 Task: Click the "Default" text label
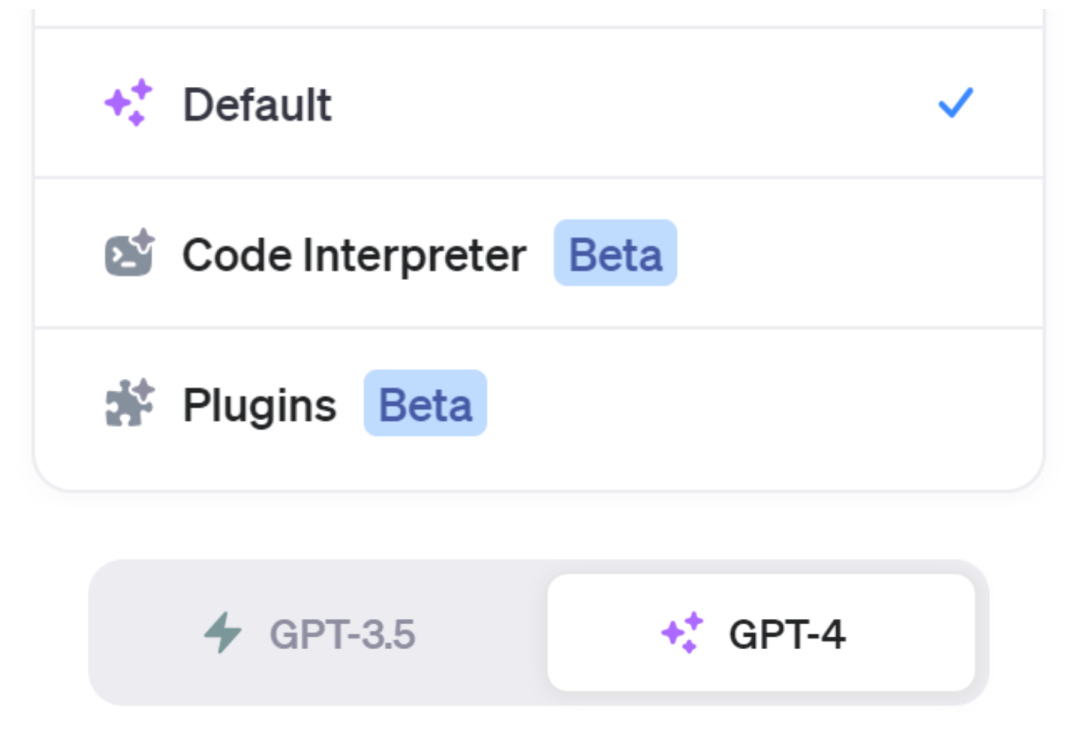click(x=257, y=104)
